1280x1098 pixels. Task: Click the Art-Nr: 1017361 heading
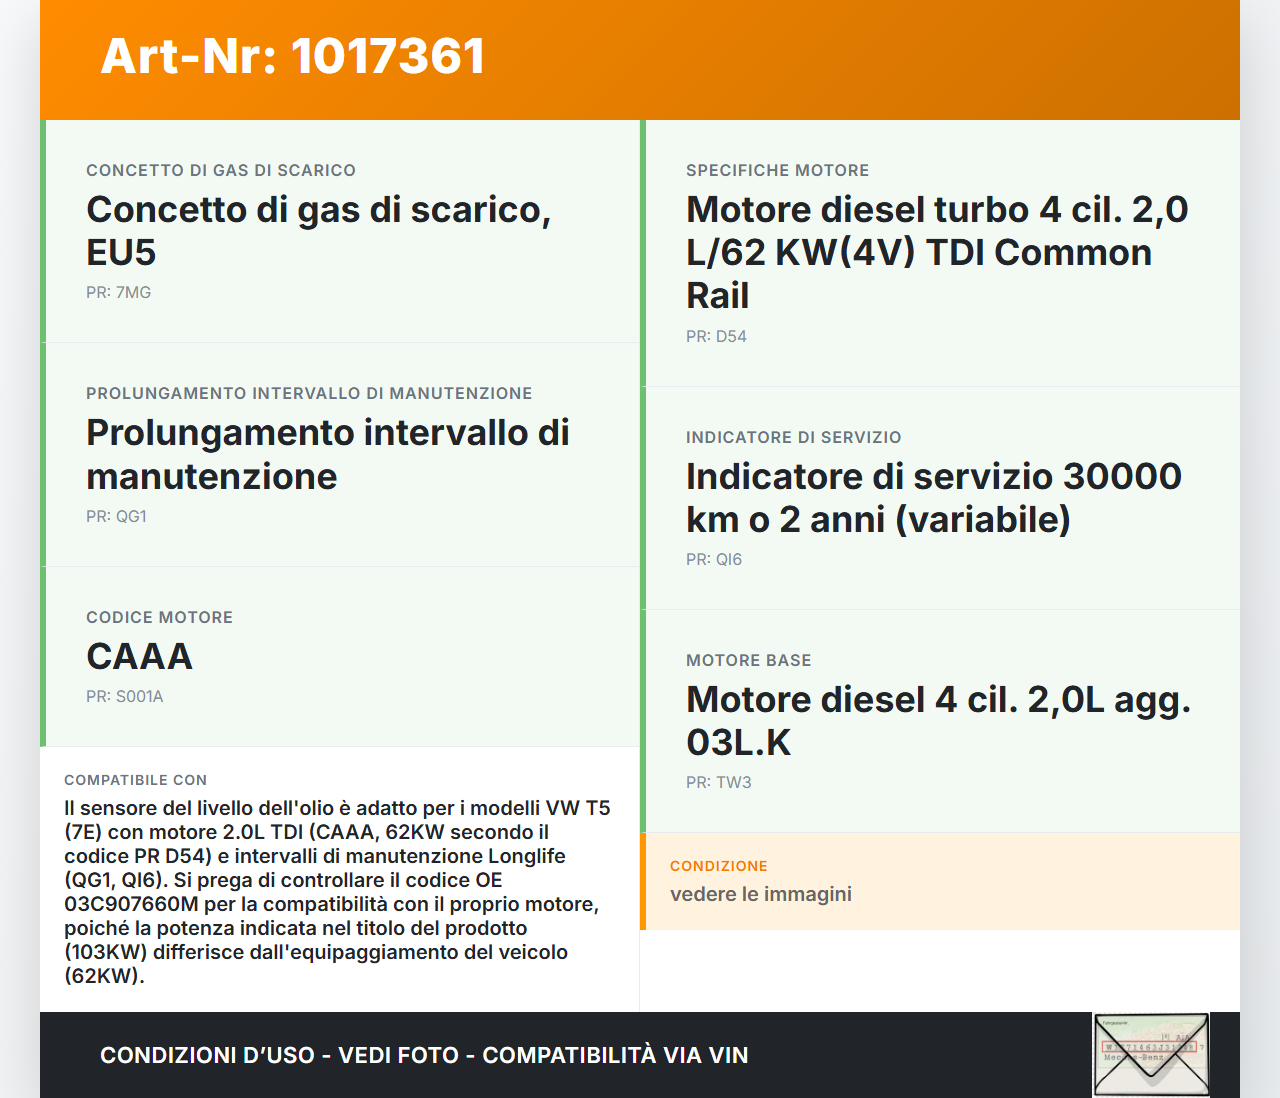pos(291,57)
